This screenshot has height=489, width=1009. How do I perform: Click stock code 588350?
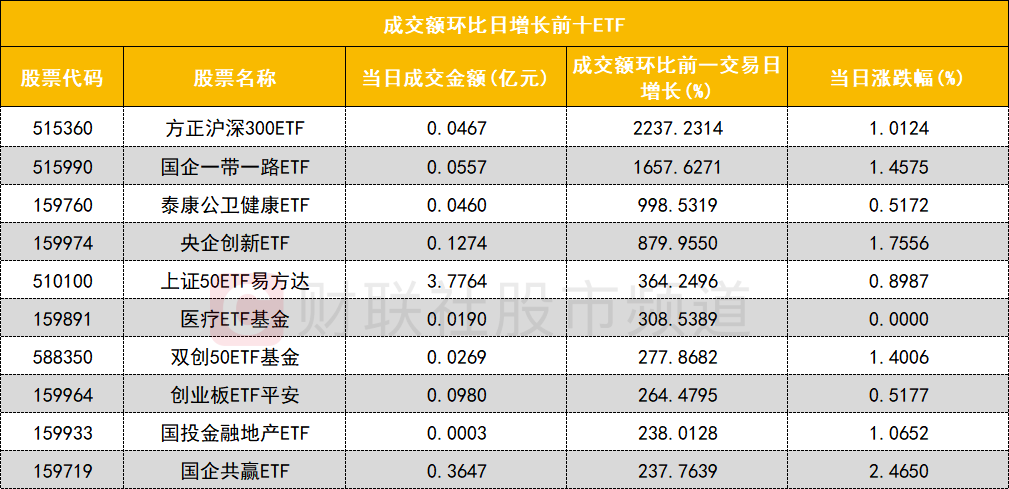pyautogui.click(x=61, y=357)
